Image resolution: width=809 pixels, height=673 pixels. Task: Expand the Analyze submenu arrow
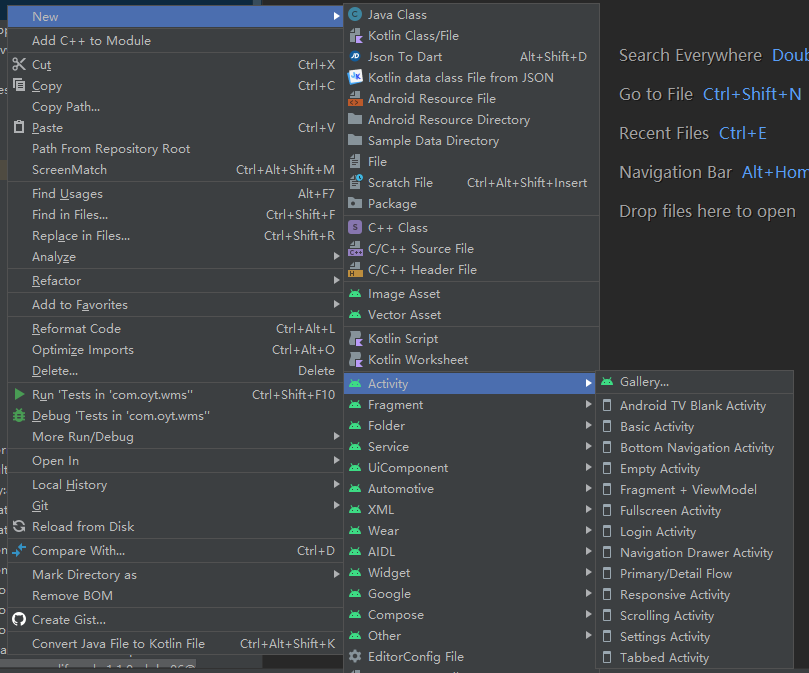tap(336, 256)
